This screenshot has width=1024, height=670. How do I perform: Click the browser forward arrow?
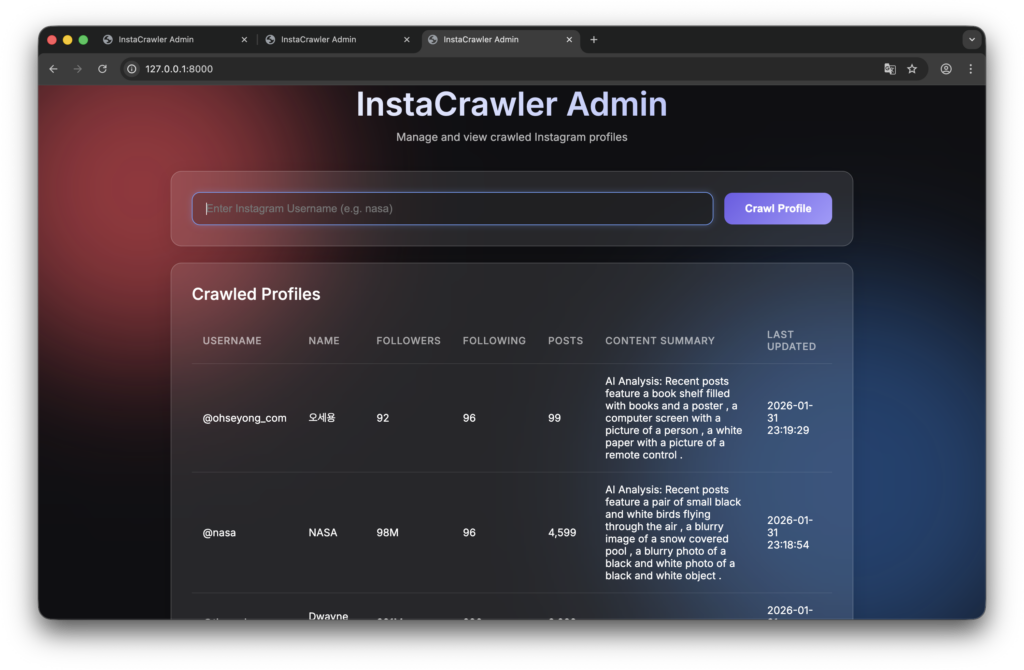[x=78, y=69]
